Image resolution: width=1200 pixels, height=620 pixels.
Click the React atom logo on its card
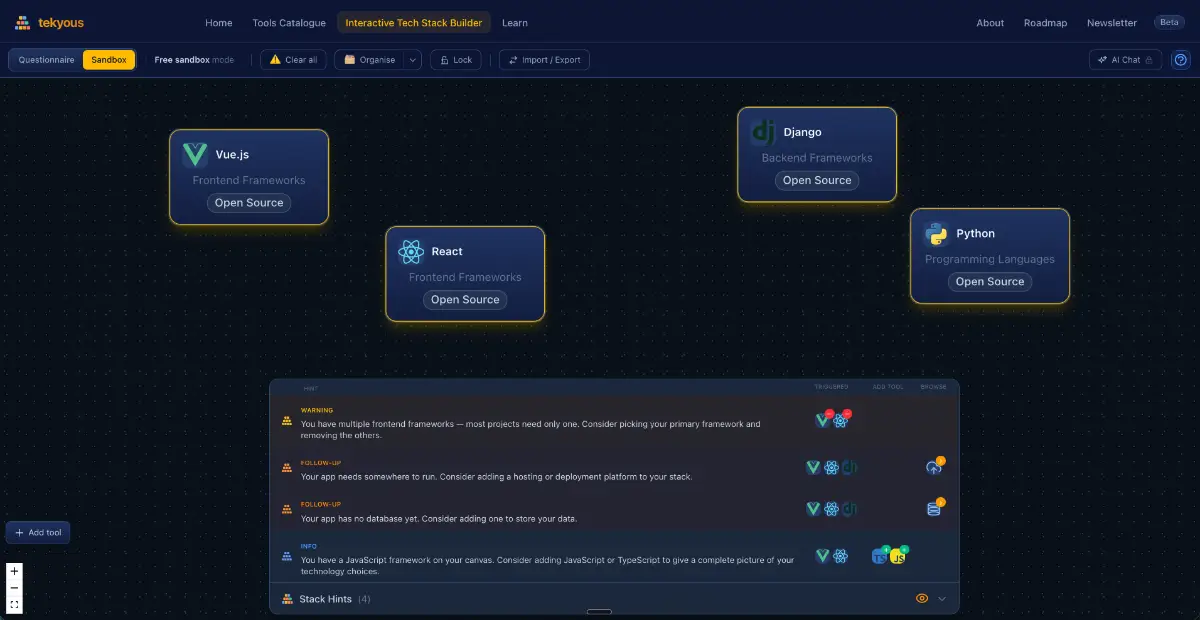[411, 252]
